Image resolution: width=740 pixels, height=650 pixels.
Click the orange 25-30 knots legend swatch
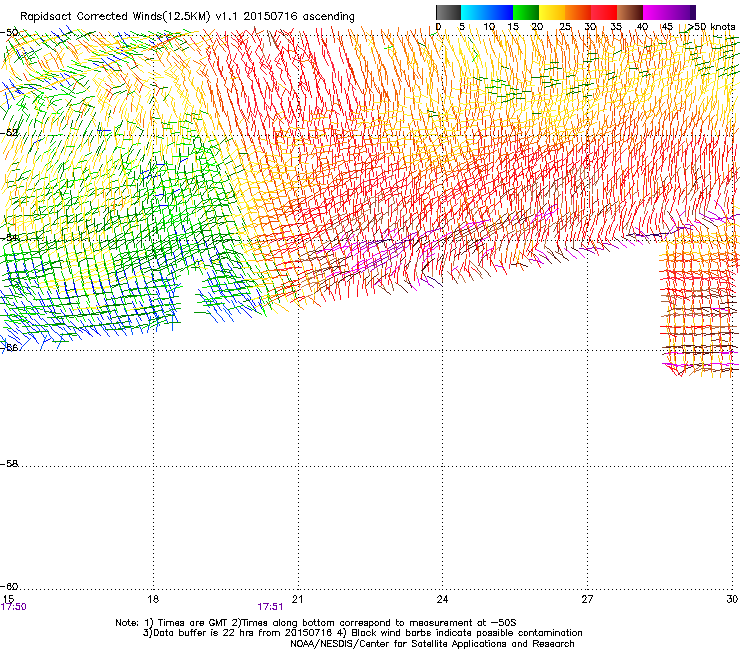click(578, 12)
